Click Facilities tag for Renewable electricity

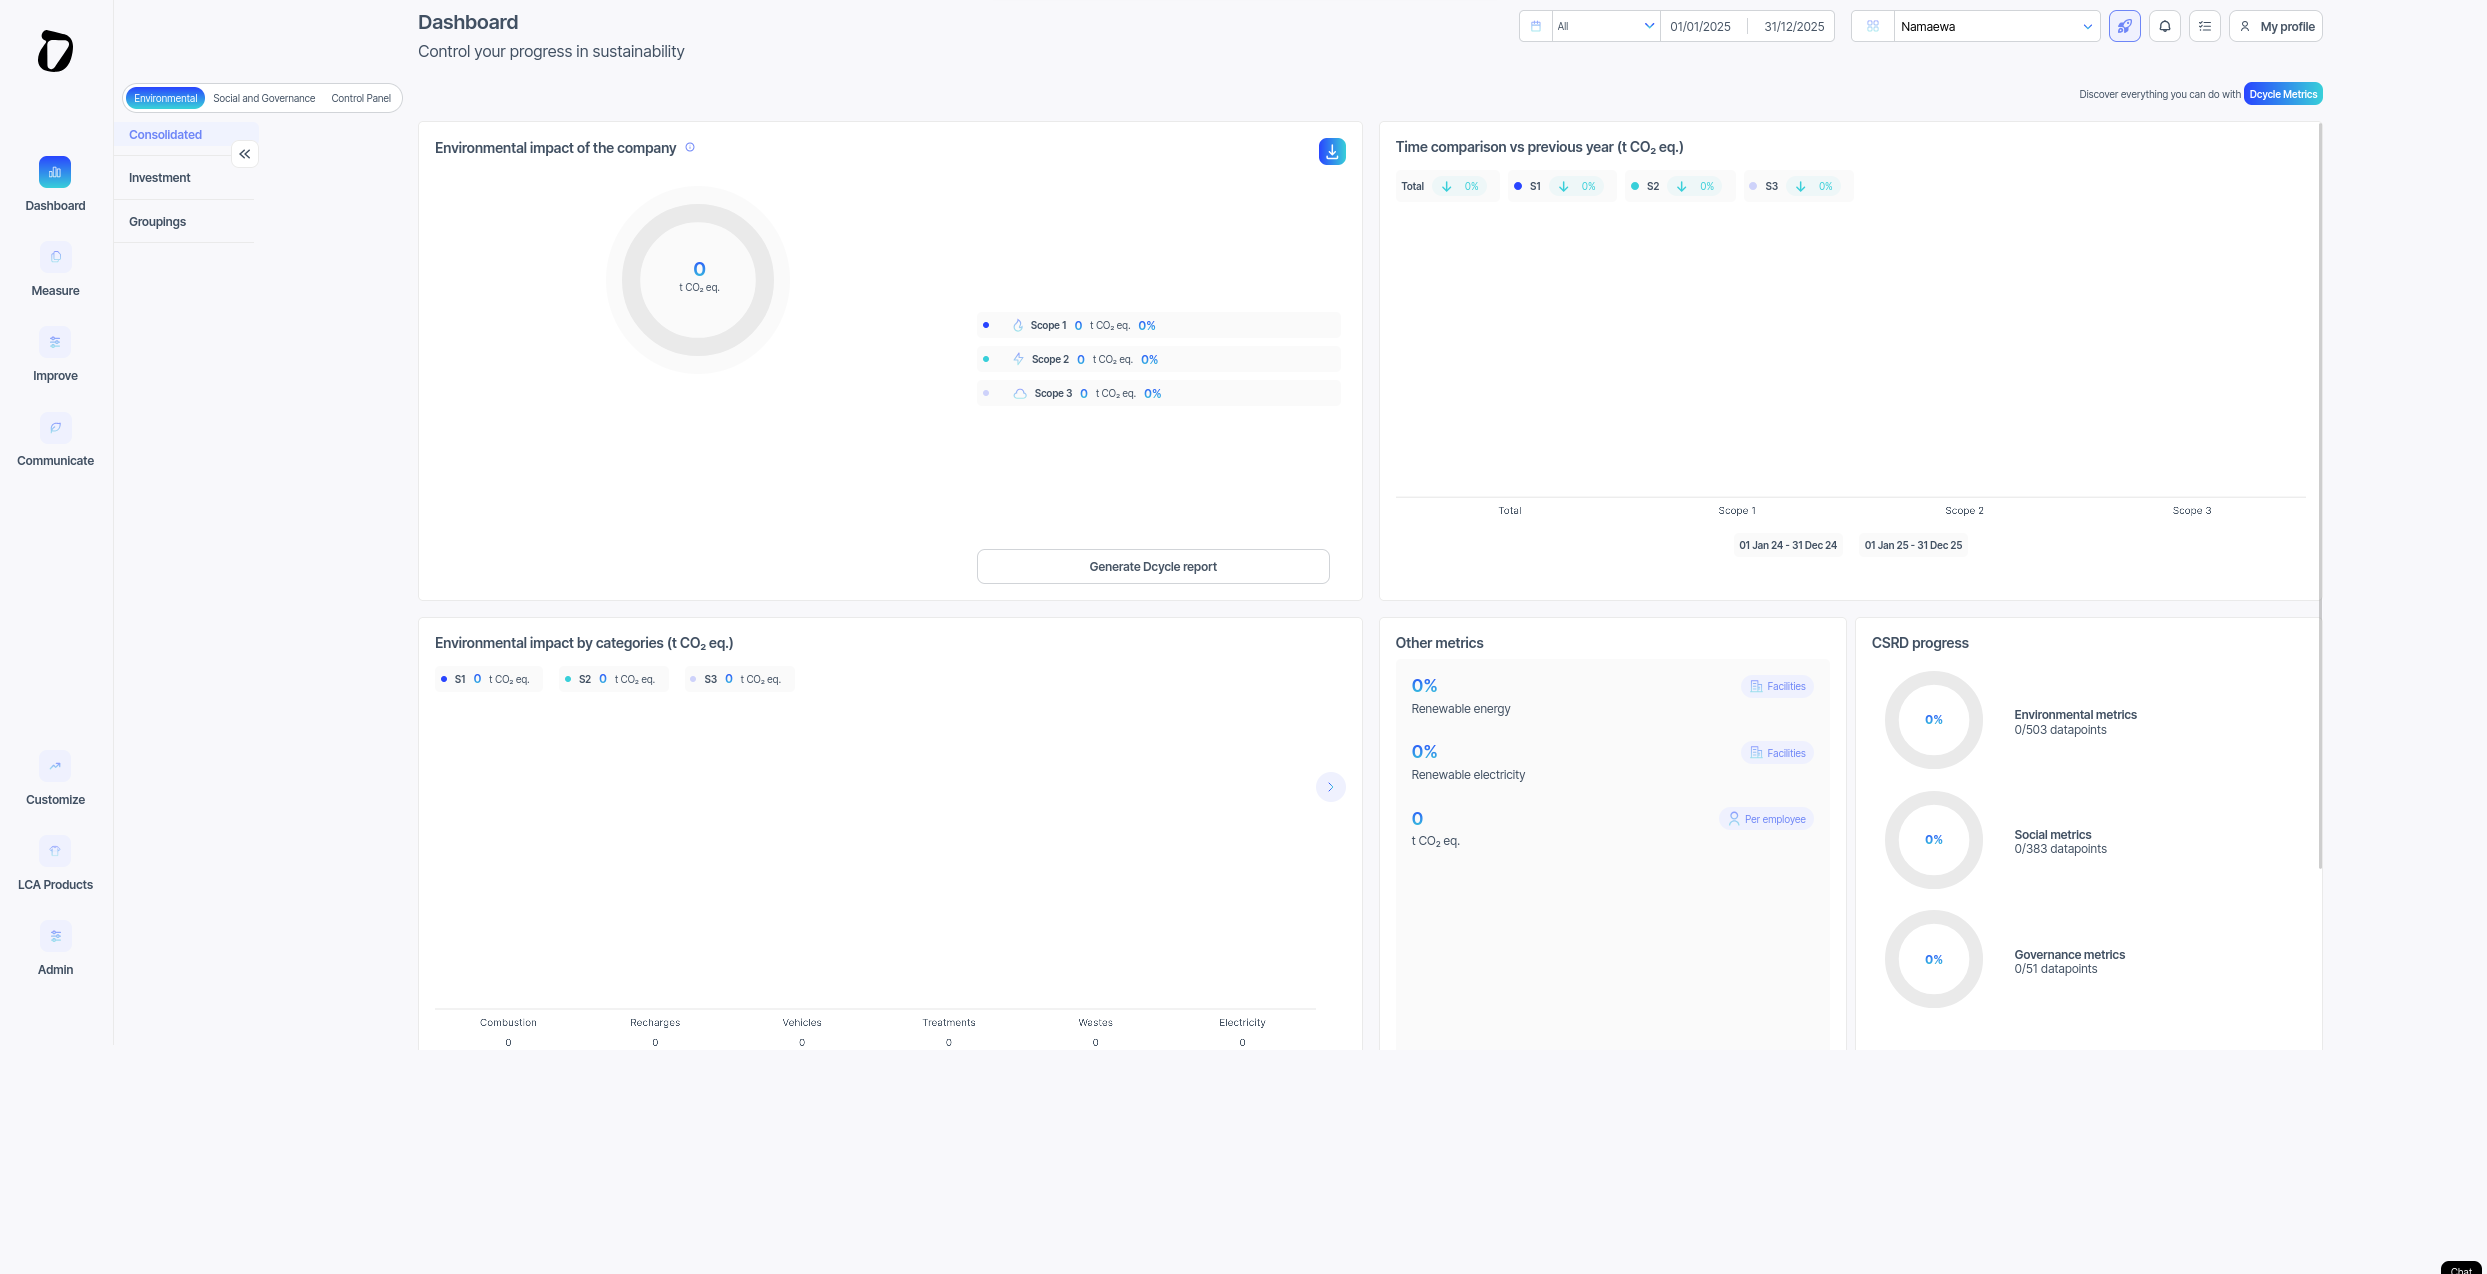pos(1778,753)
